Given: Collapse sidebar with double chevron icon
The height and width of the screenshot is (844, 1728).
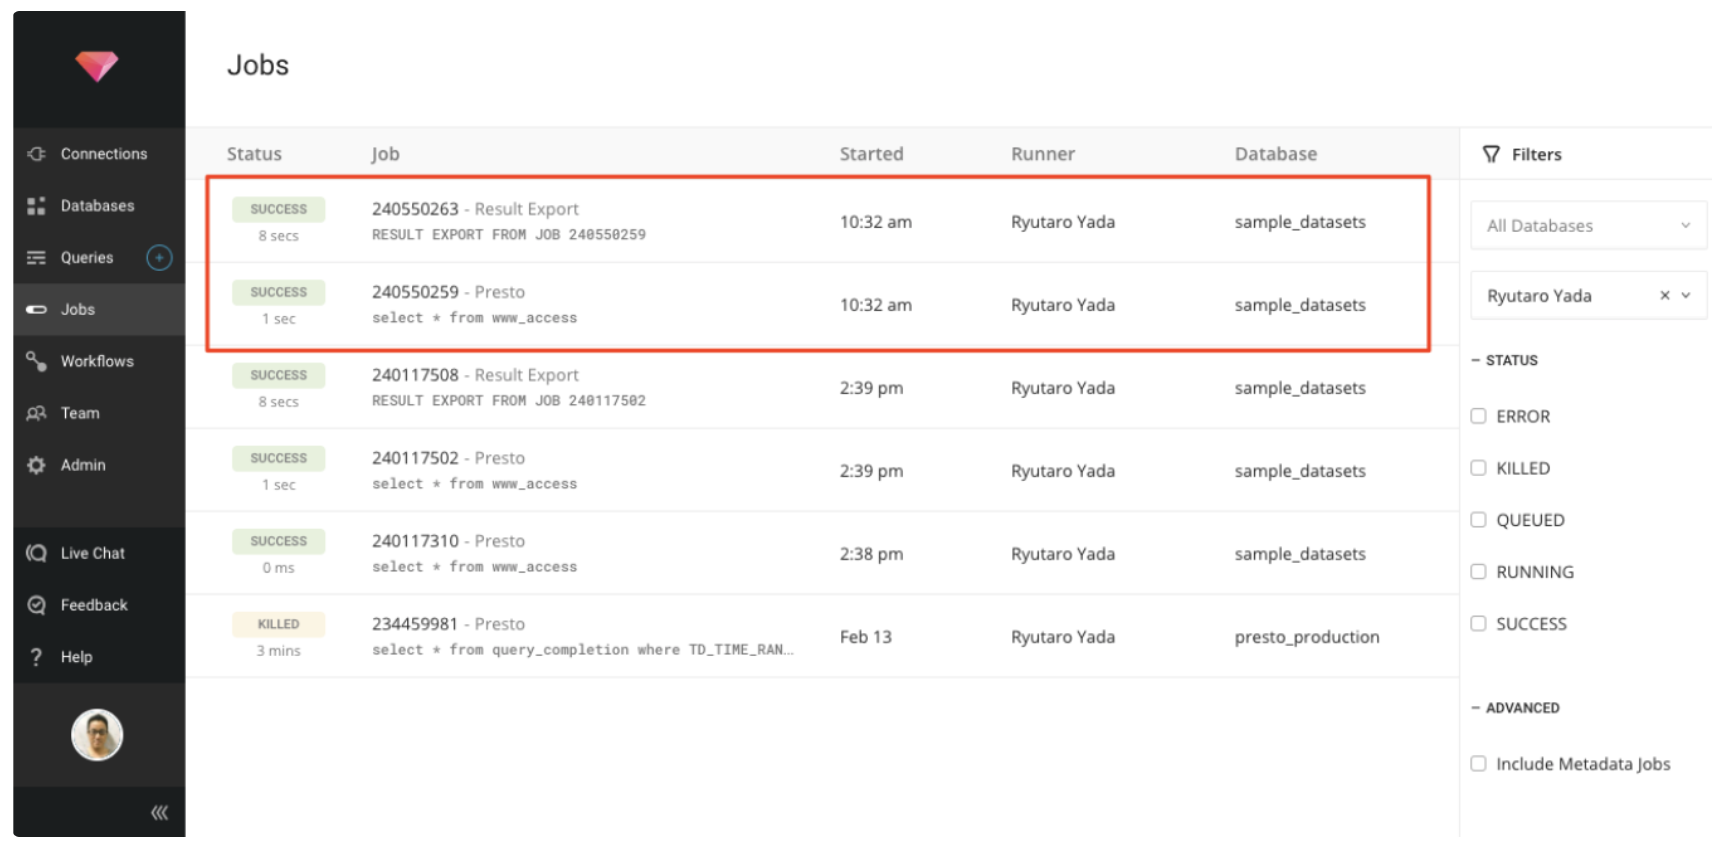Looking at the screenshot, I should pos(159,813).
